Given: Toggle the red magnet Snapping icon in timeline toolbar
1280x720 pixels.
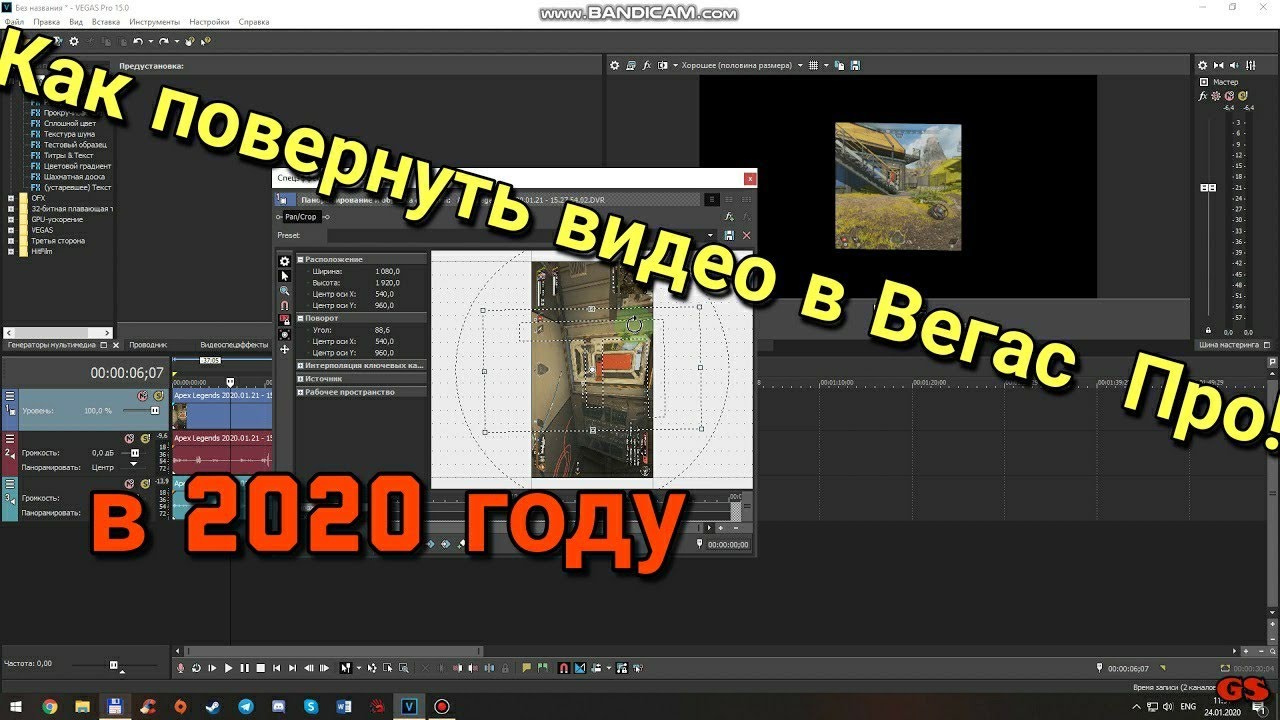Looking at the screenshot, I should point(563,667).
